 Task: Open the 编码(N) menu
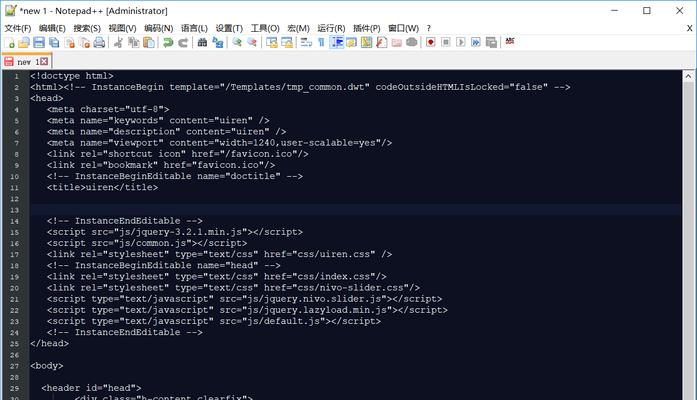click(x=158, y=28)
